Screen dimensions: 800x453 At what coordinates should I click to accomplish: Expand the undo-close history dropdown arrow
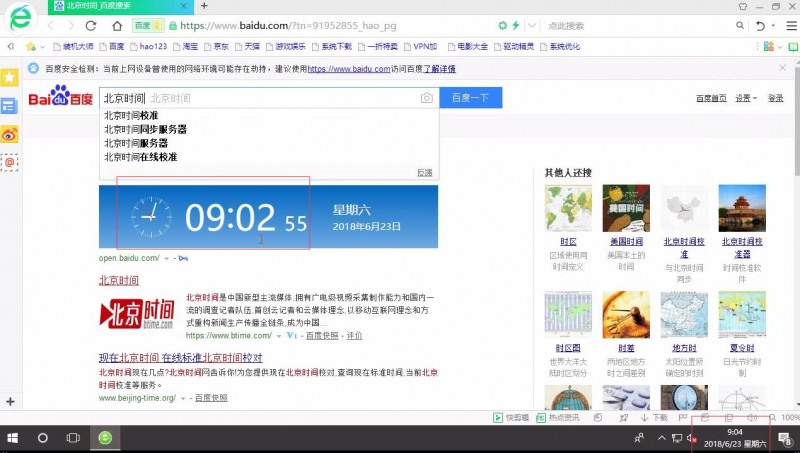click(x=773, y=26)
